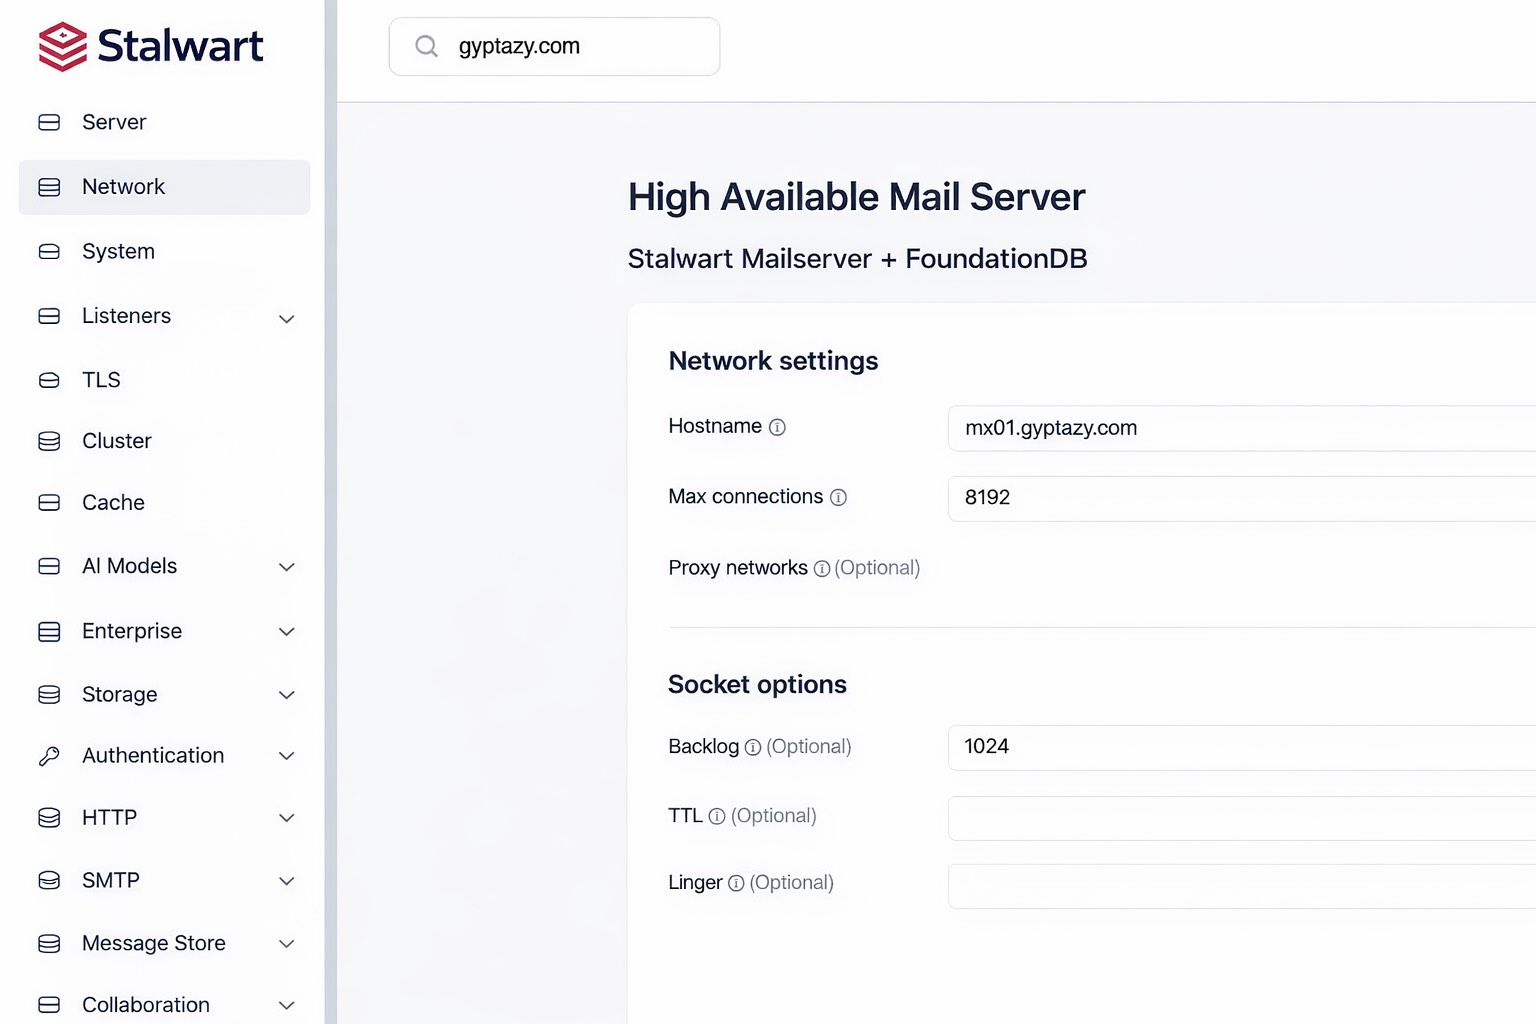Viewport: 1536px width, 1024px height.
Task: Click the "High Available Mail Server" heading
Action: coord(857,197)
